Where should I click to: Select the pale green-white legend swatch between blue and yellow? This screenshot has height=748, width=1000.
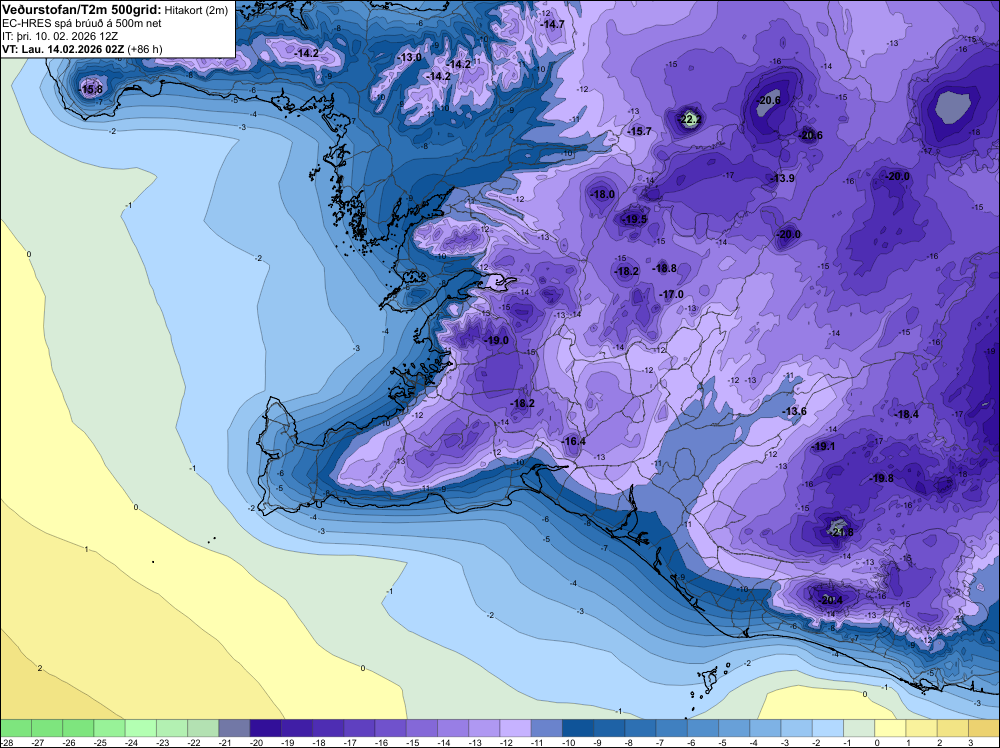point(859,728)
